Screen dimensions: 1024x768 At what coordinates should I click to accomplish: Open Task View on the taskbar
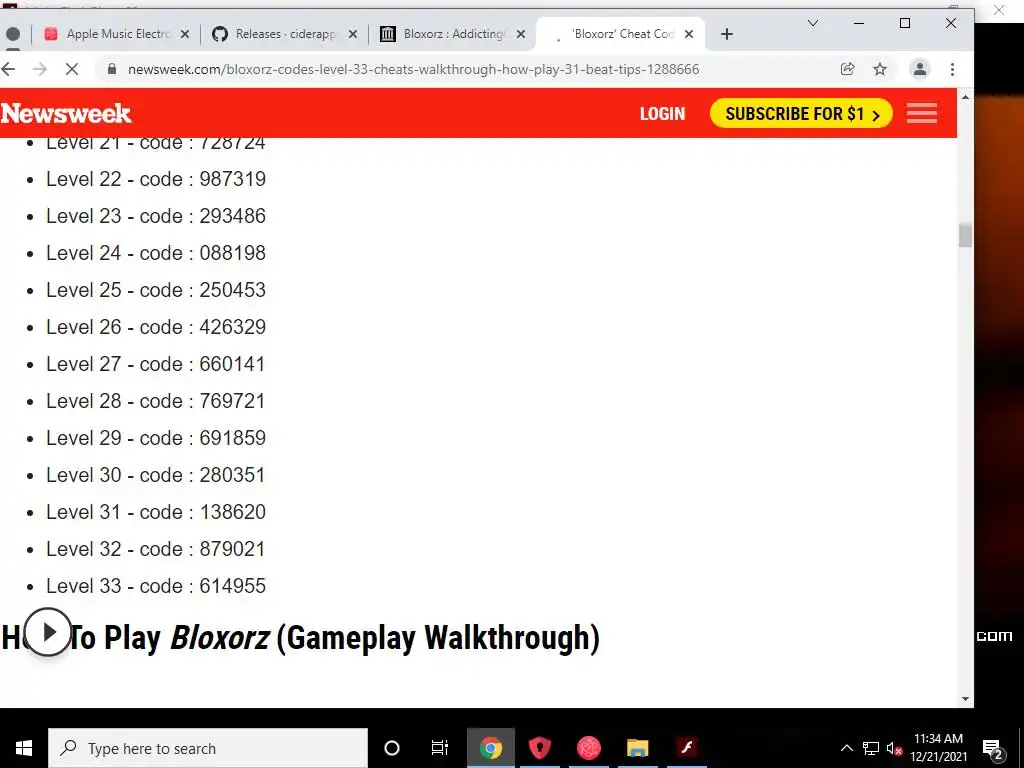pyautogui.click(x=440, y=748)
